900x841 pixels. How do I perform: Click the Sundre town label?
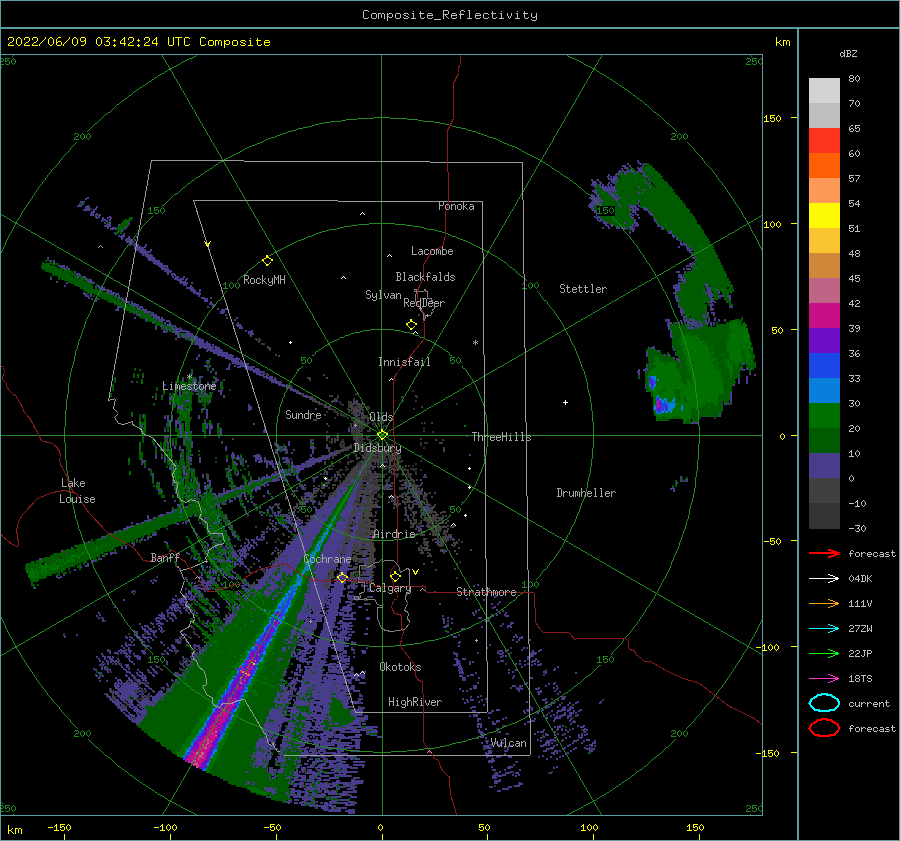point(303,414)
